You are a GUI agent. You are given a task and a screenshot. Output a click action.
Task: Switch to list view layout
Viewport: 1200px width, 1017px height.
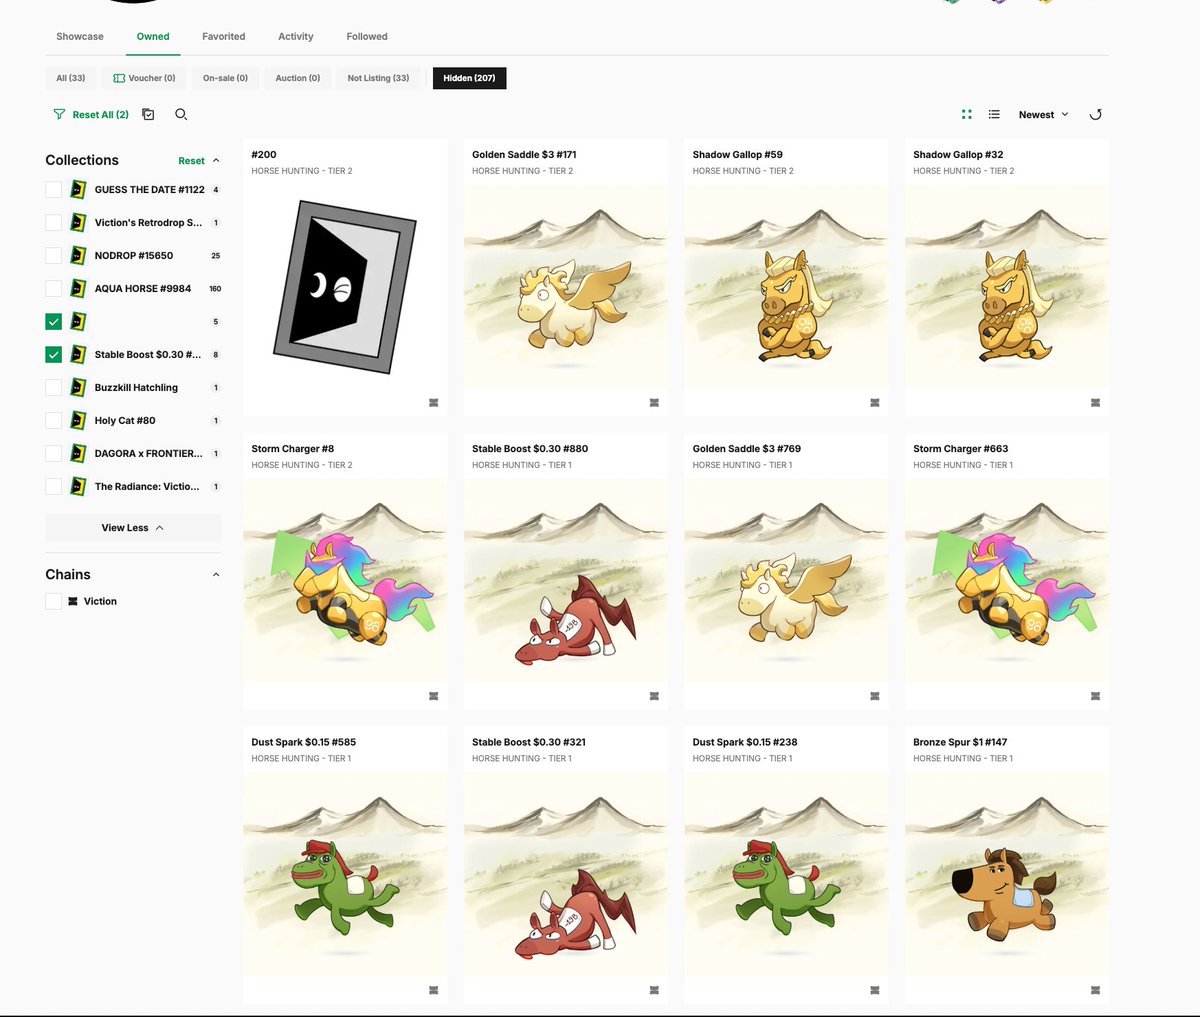994,115
